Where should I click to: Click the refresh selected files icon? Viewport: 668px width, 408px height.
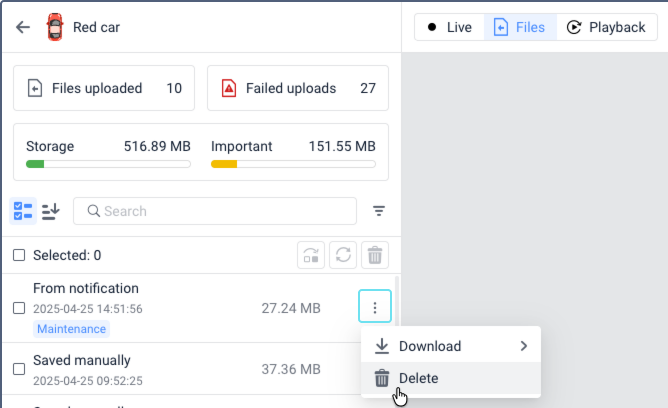(x=343, y=255)
